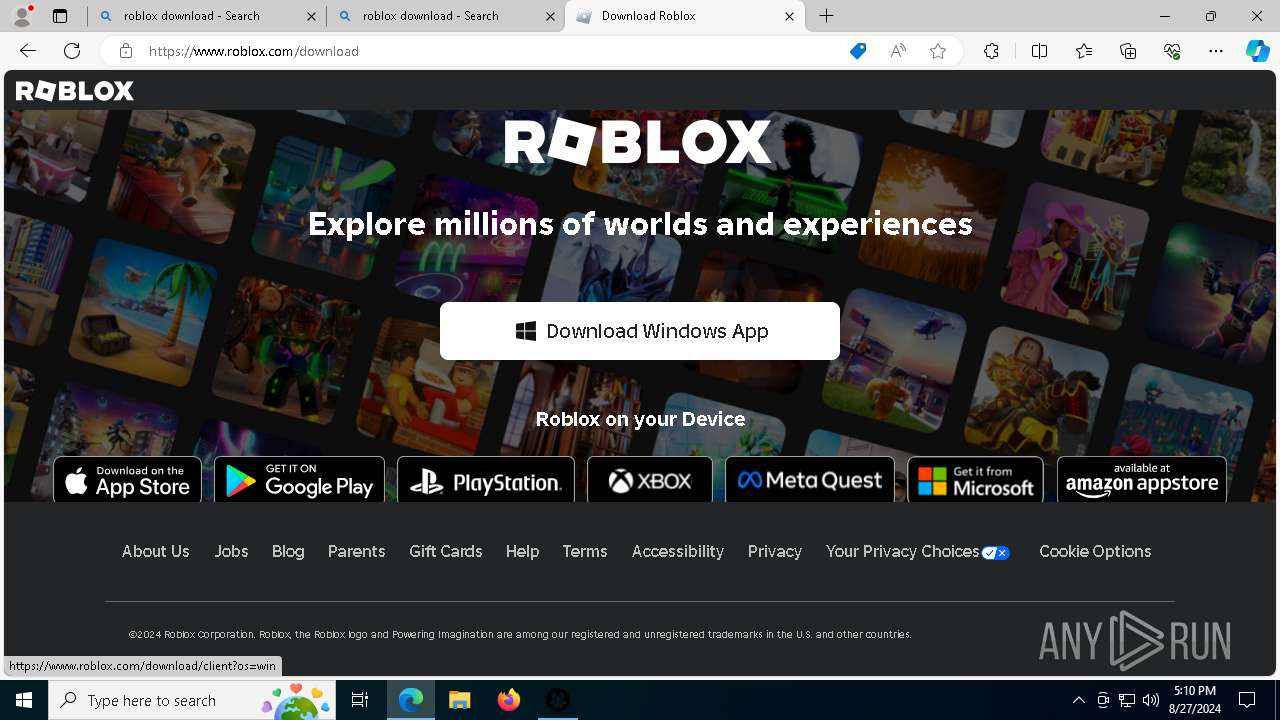Open the Copilot sidebar
This screenshot has height=720, width=1280.
(x=1257, y=51)
